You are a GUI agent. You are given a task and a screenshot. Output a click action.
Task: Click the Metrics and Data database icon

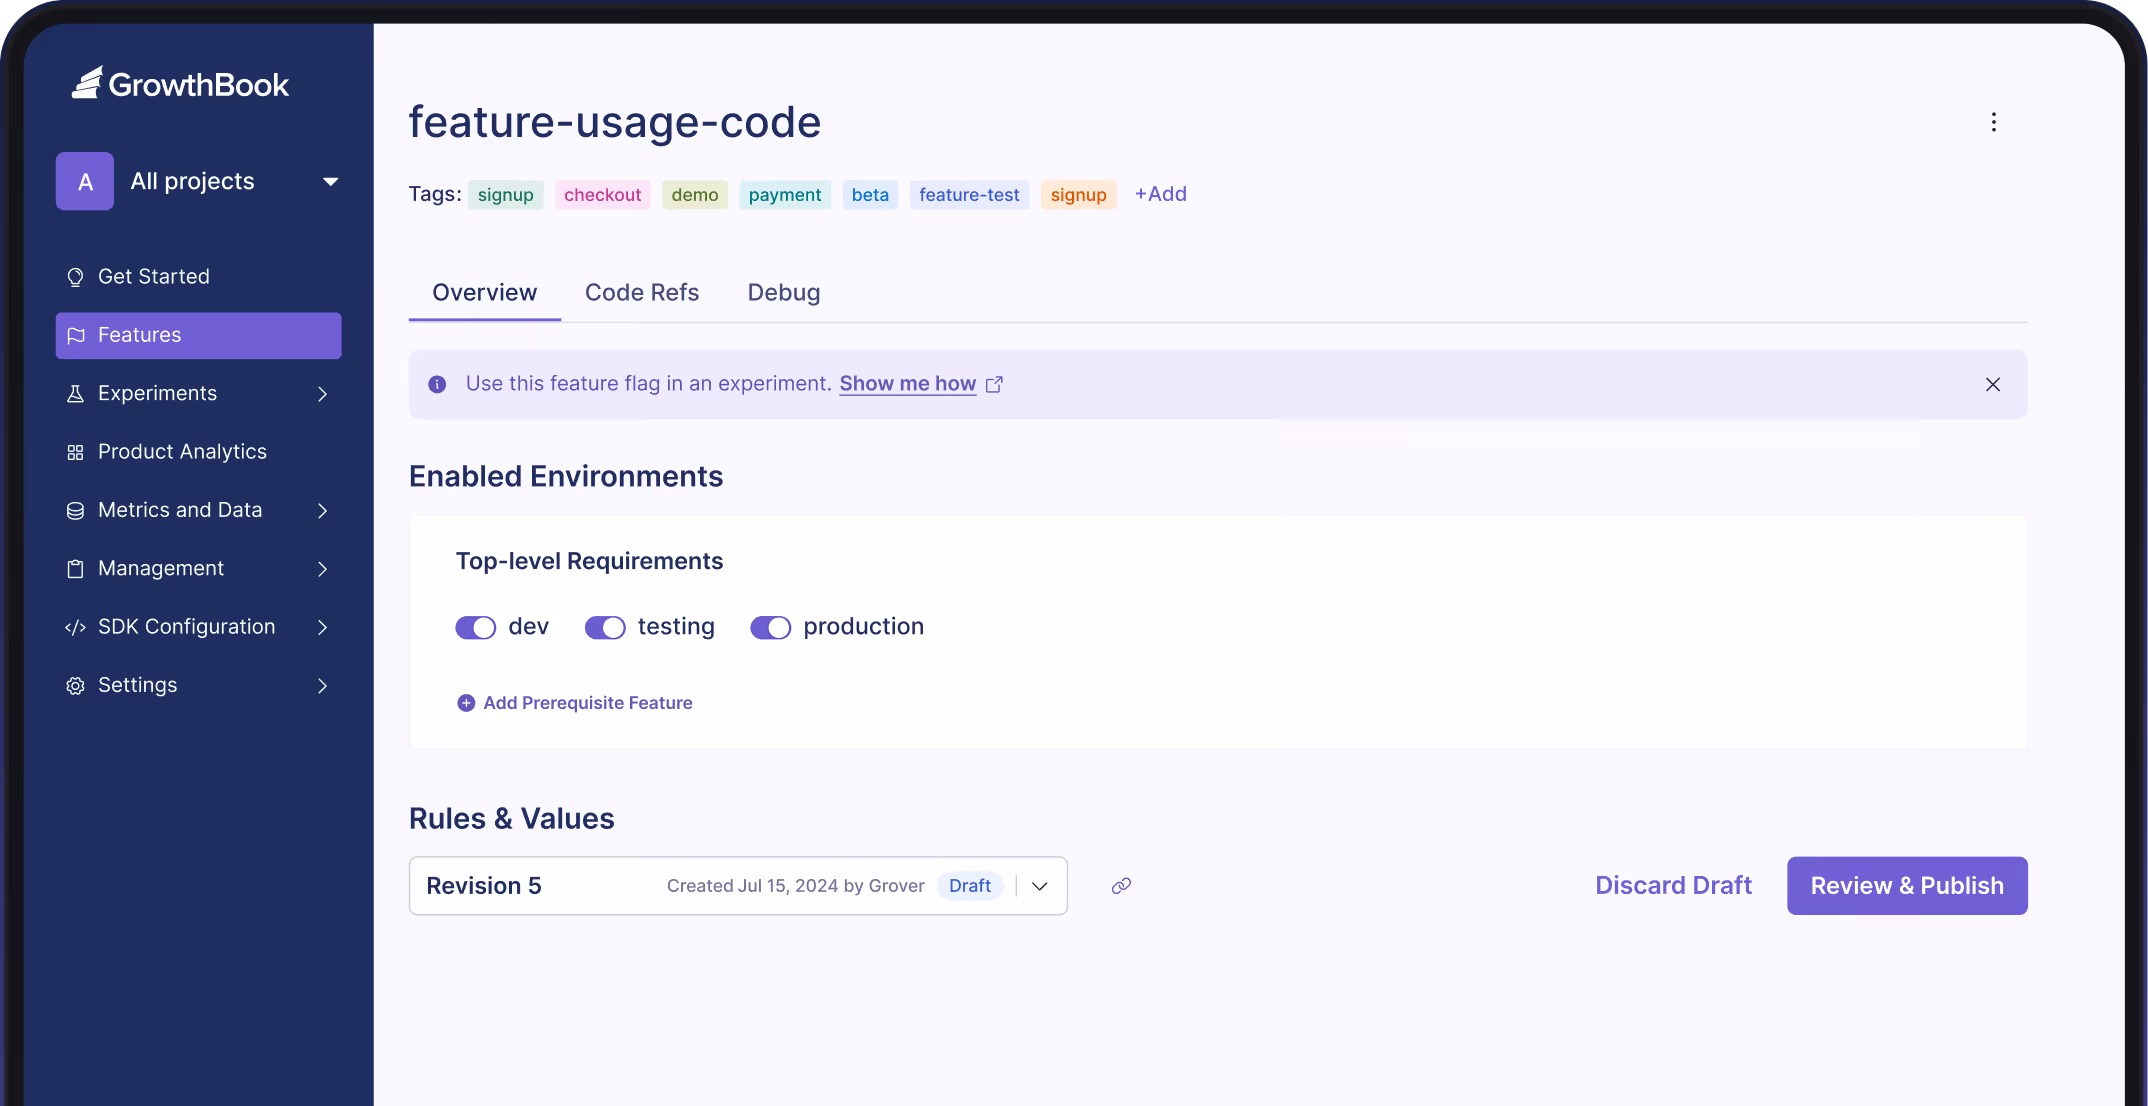[75, 511]
